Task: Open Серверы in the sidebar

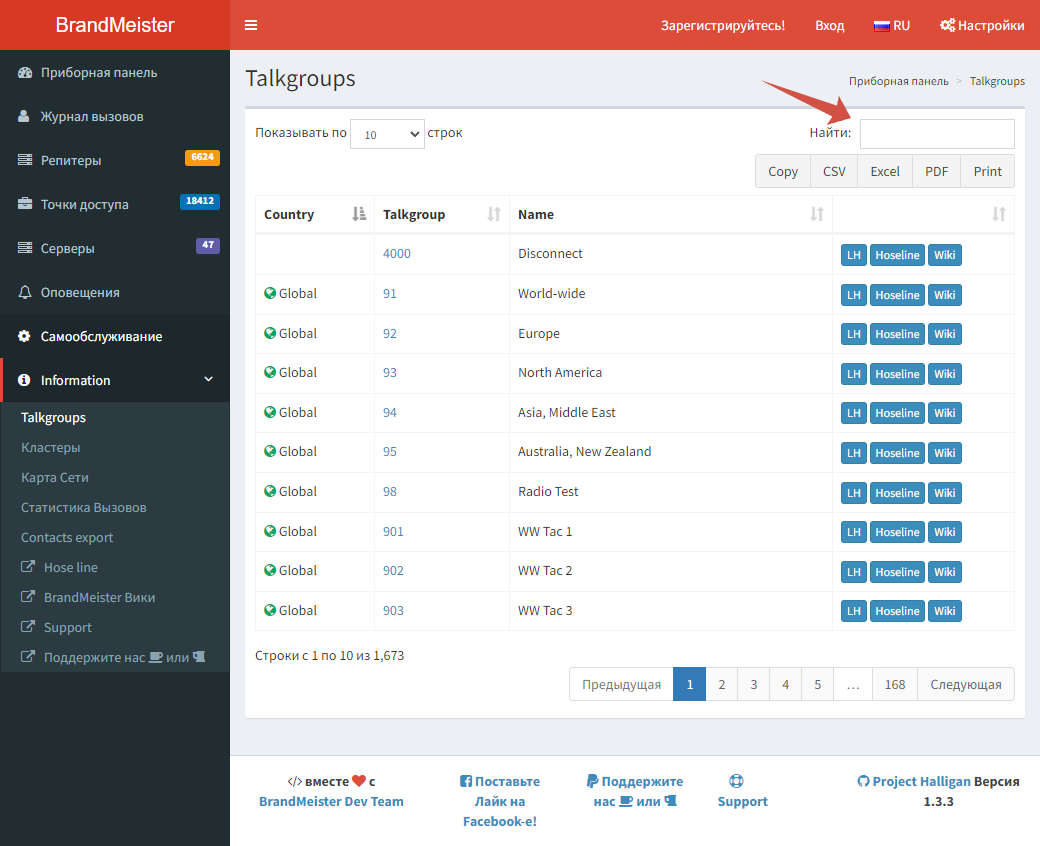Action: pos(67,249)
